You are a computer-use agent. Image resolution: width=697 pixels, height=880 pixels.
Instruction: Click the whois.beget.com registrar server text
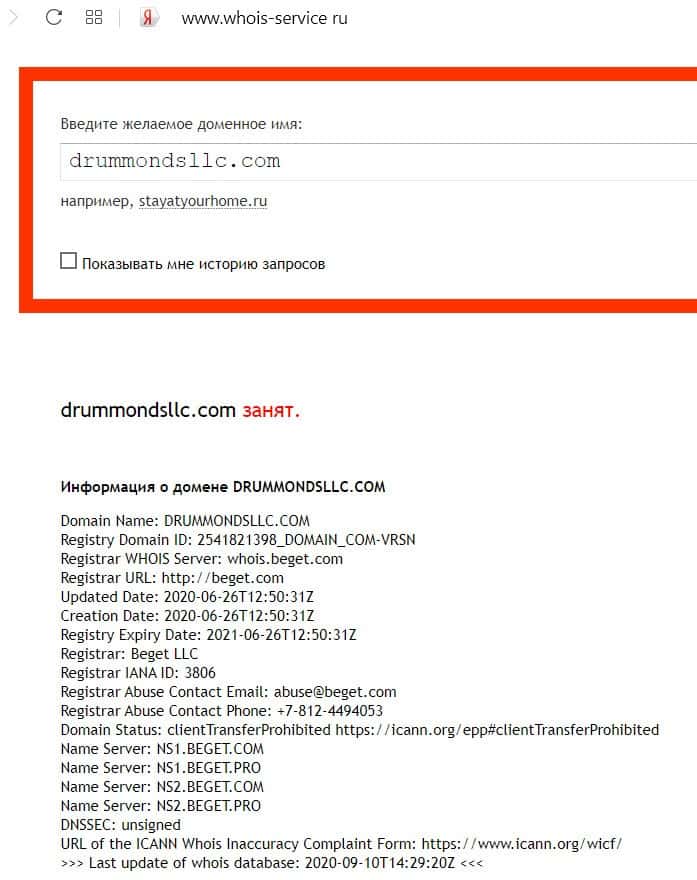[x=285, y=559]
